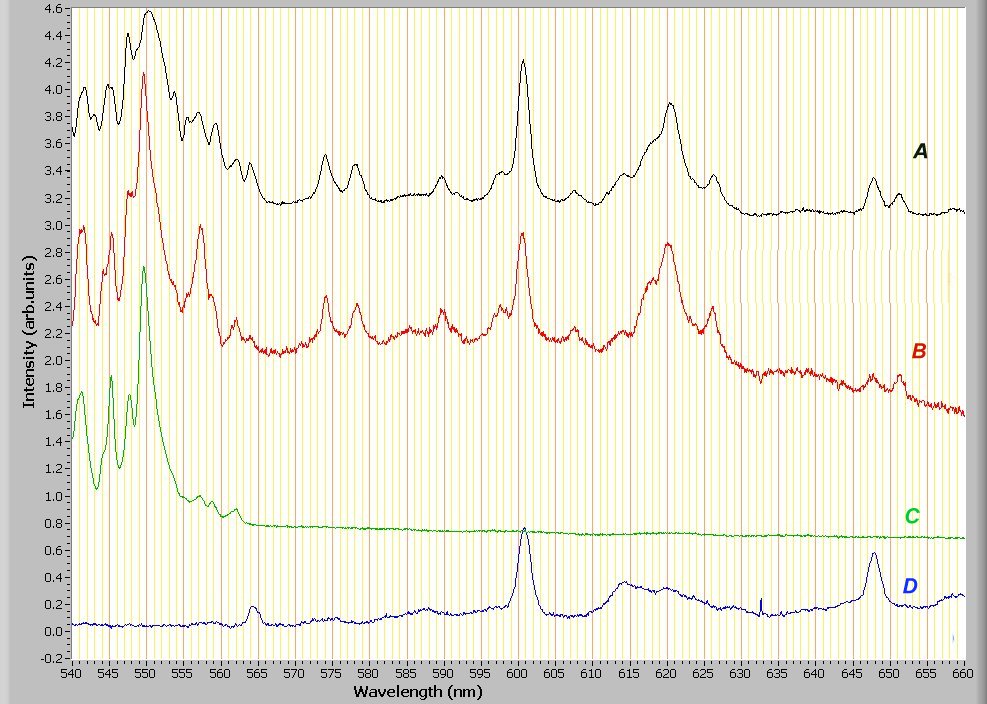
Task: Click the green curve label C
Action: (912, 517)
